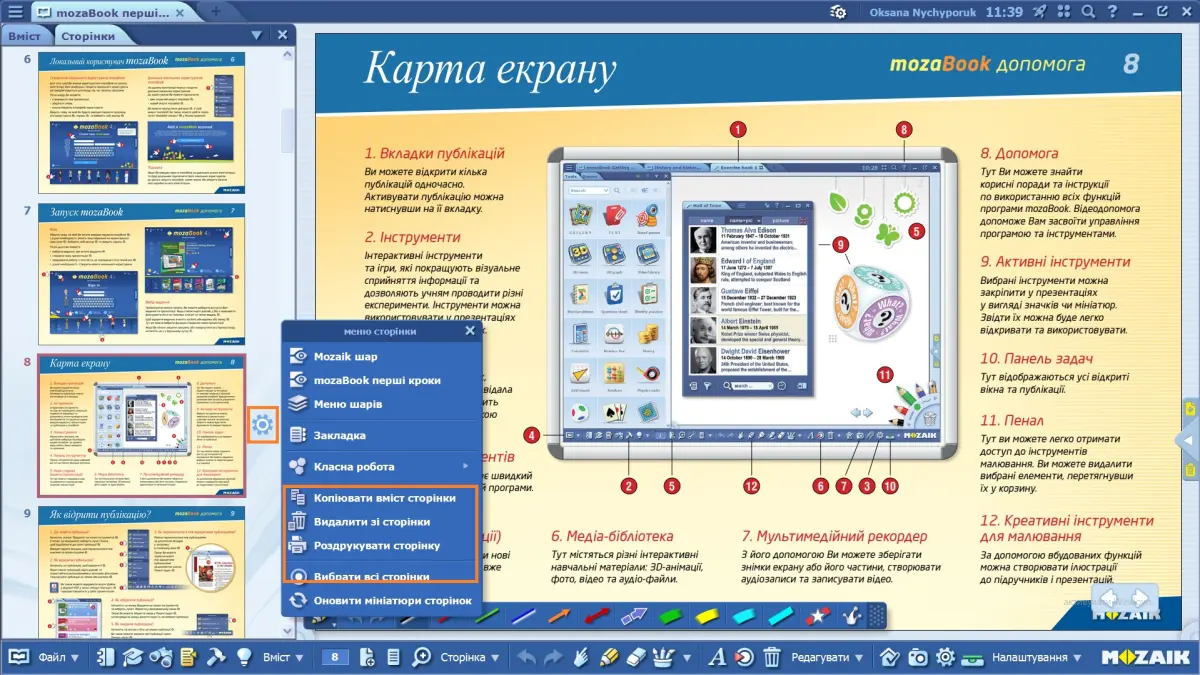This screenshot has height=675, width=1200.
Task: Expand the Налаштування dropdown menu
Action: (x=1036, y=658)
